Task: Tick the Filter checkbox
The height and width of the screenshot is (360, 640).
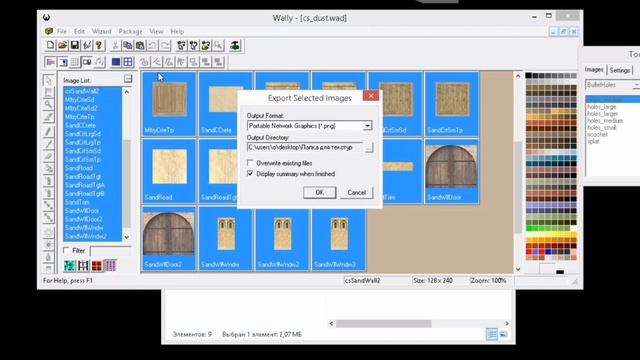Action: (x=67, y=250)
